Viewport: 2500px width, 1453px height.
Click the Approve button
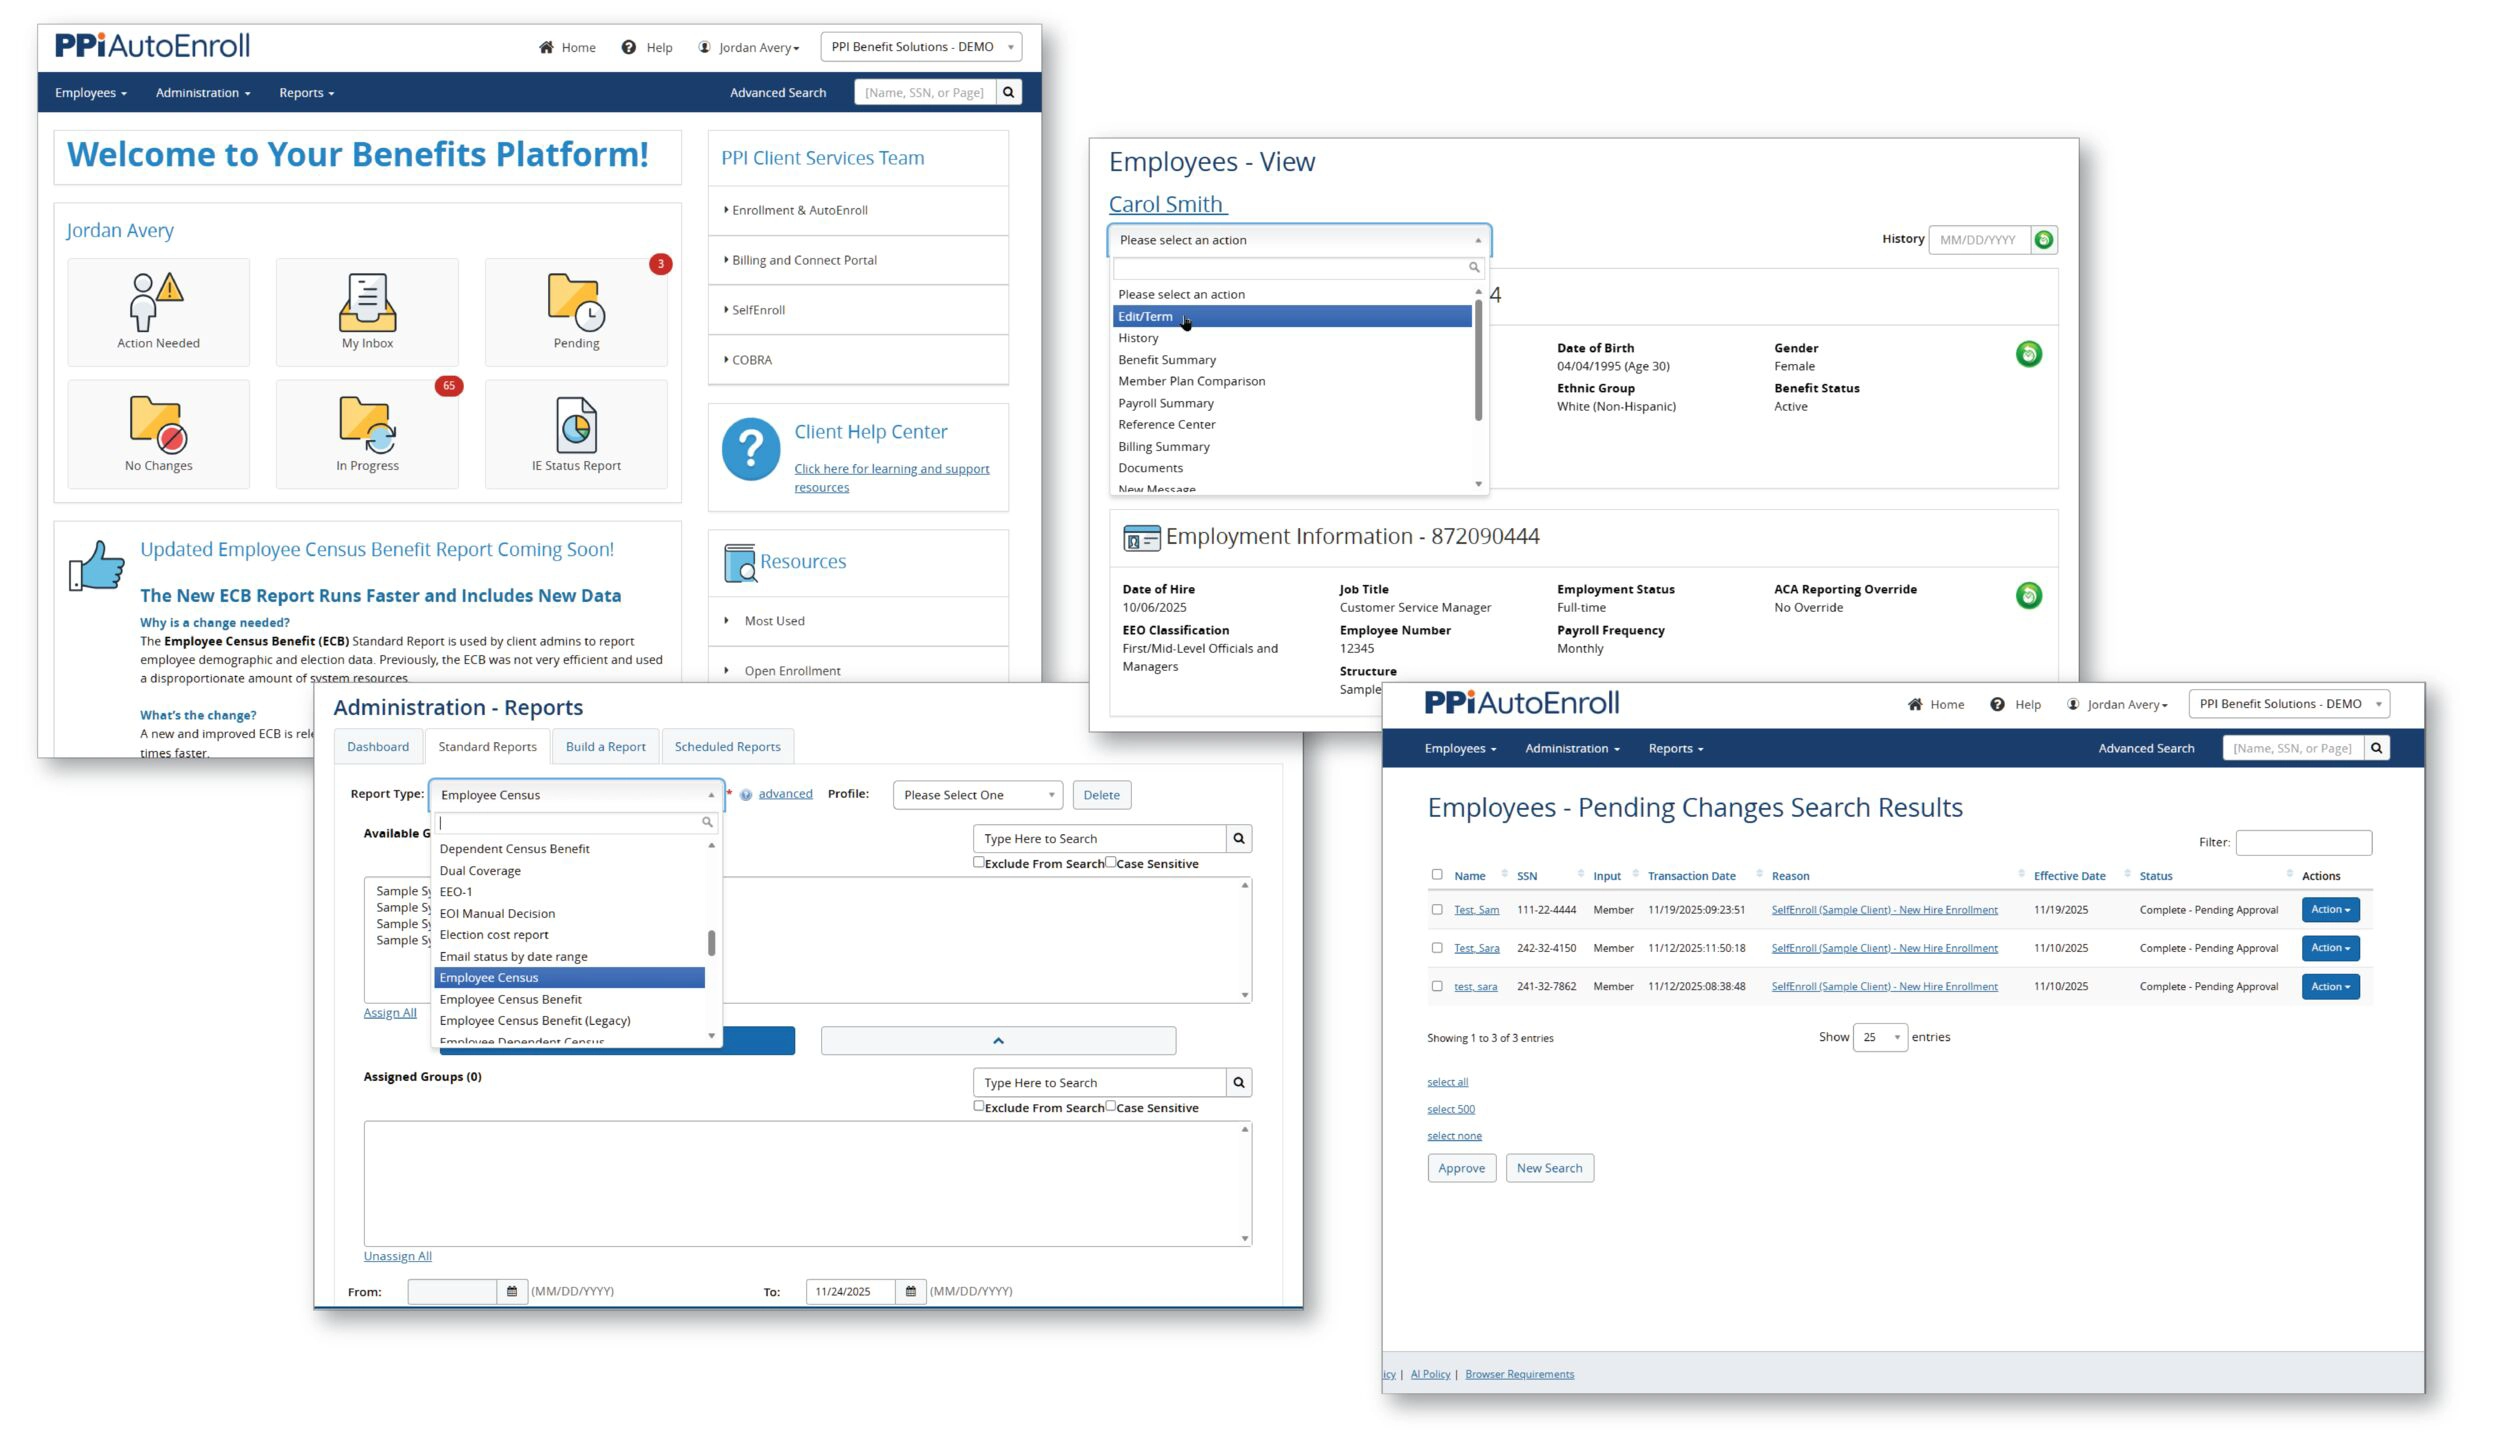pyautogui.click(x=1461, y=1167)
